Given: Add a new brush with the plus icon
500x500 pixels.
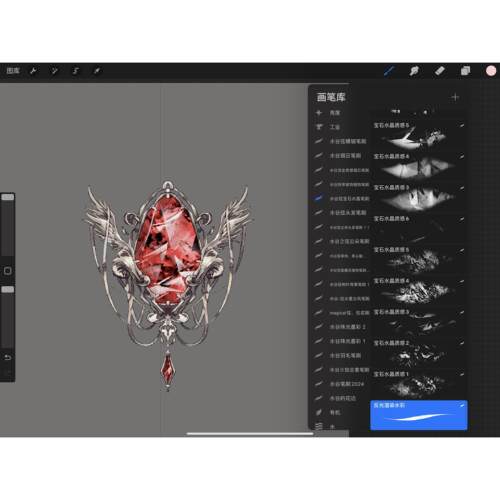Looking at the screenshot, I should [455, 97].
